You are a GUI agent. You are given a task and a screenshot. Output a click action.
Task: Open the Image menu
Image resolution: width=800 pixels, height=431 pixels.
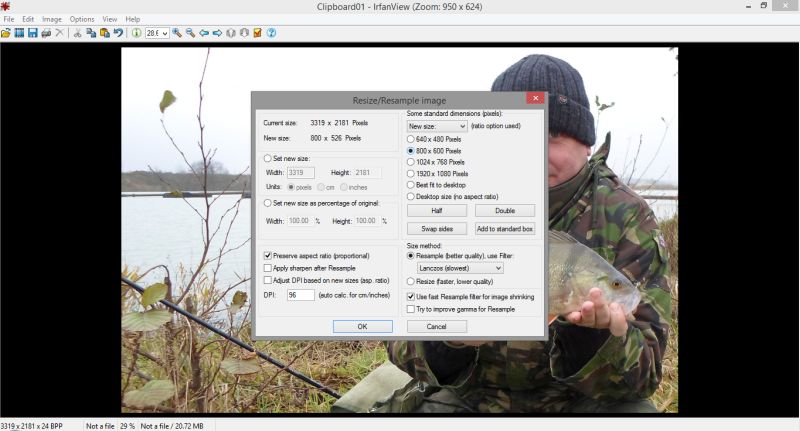click(52, 19)
